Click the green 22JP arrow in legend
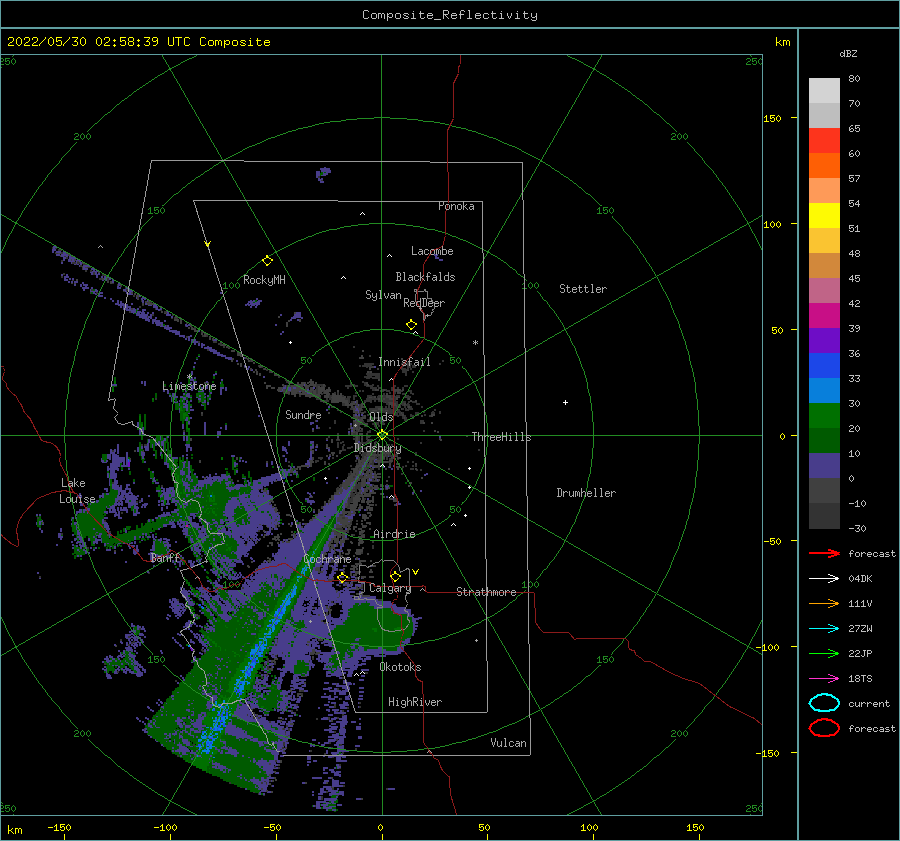 [x=824, y=653]
